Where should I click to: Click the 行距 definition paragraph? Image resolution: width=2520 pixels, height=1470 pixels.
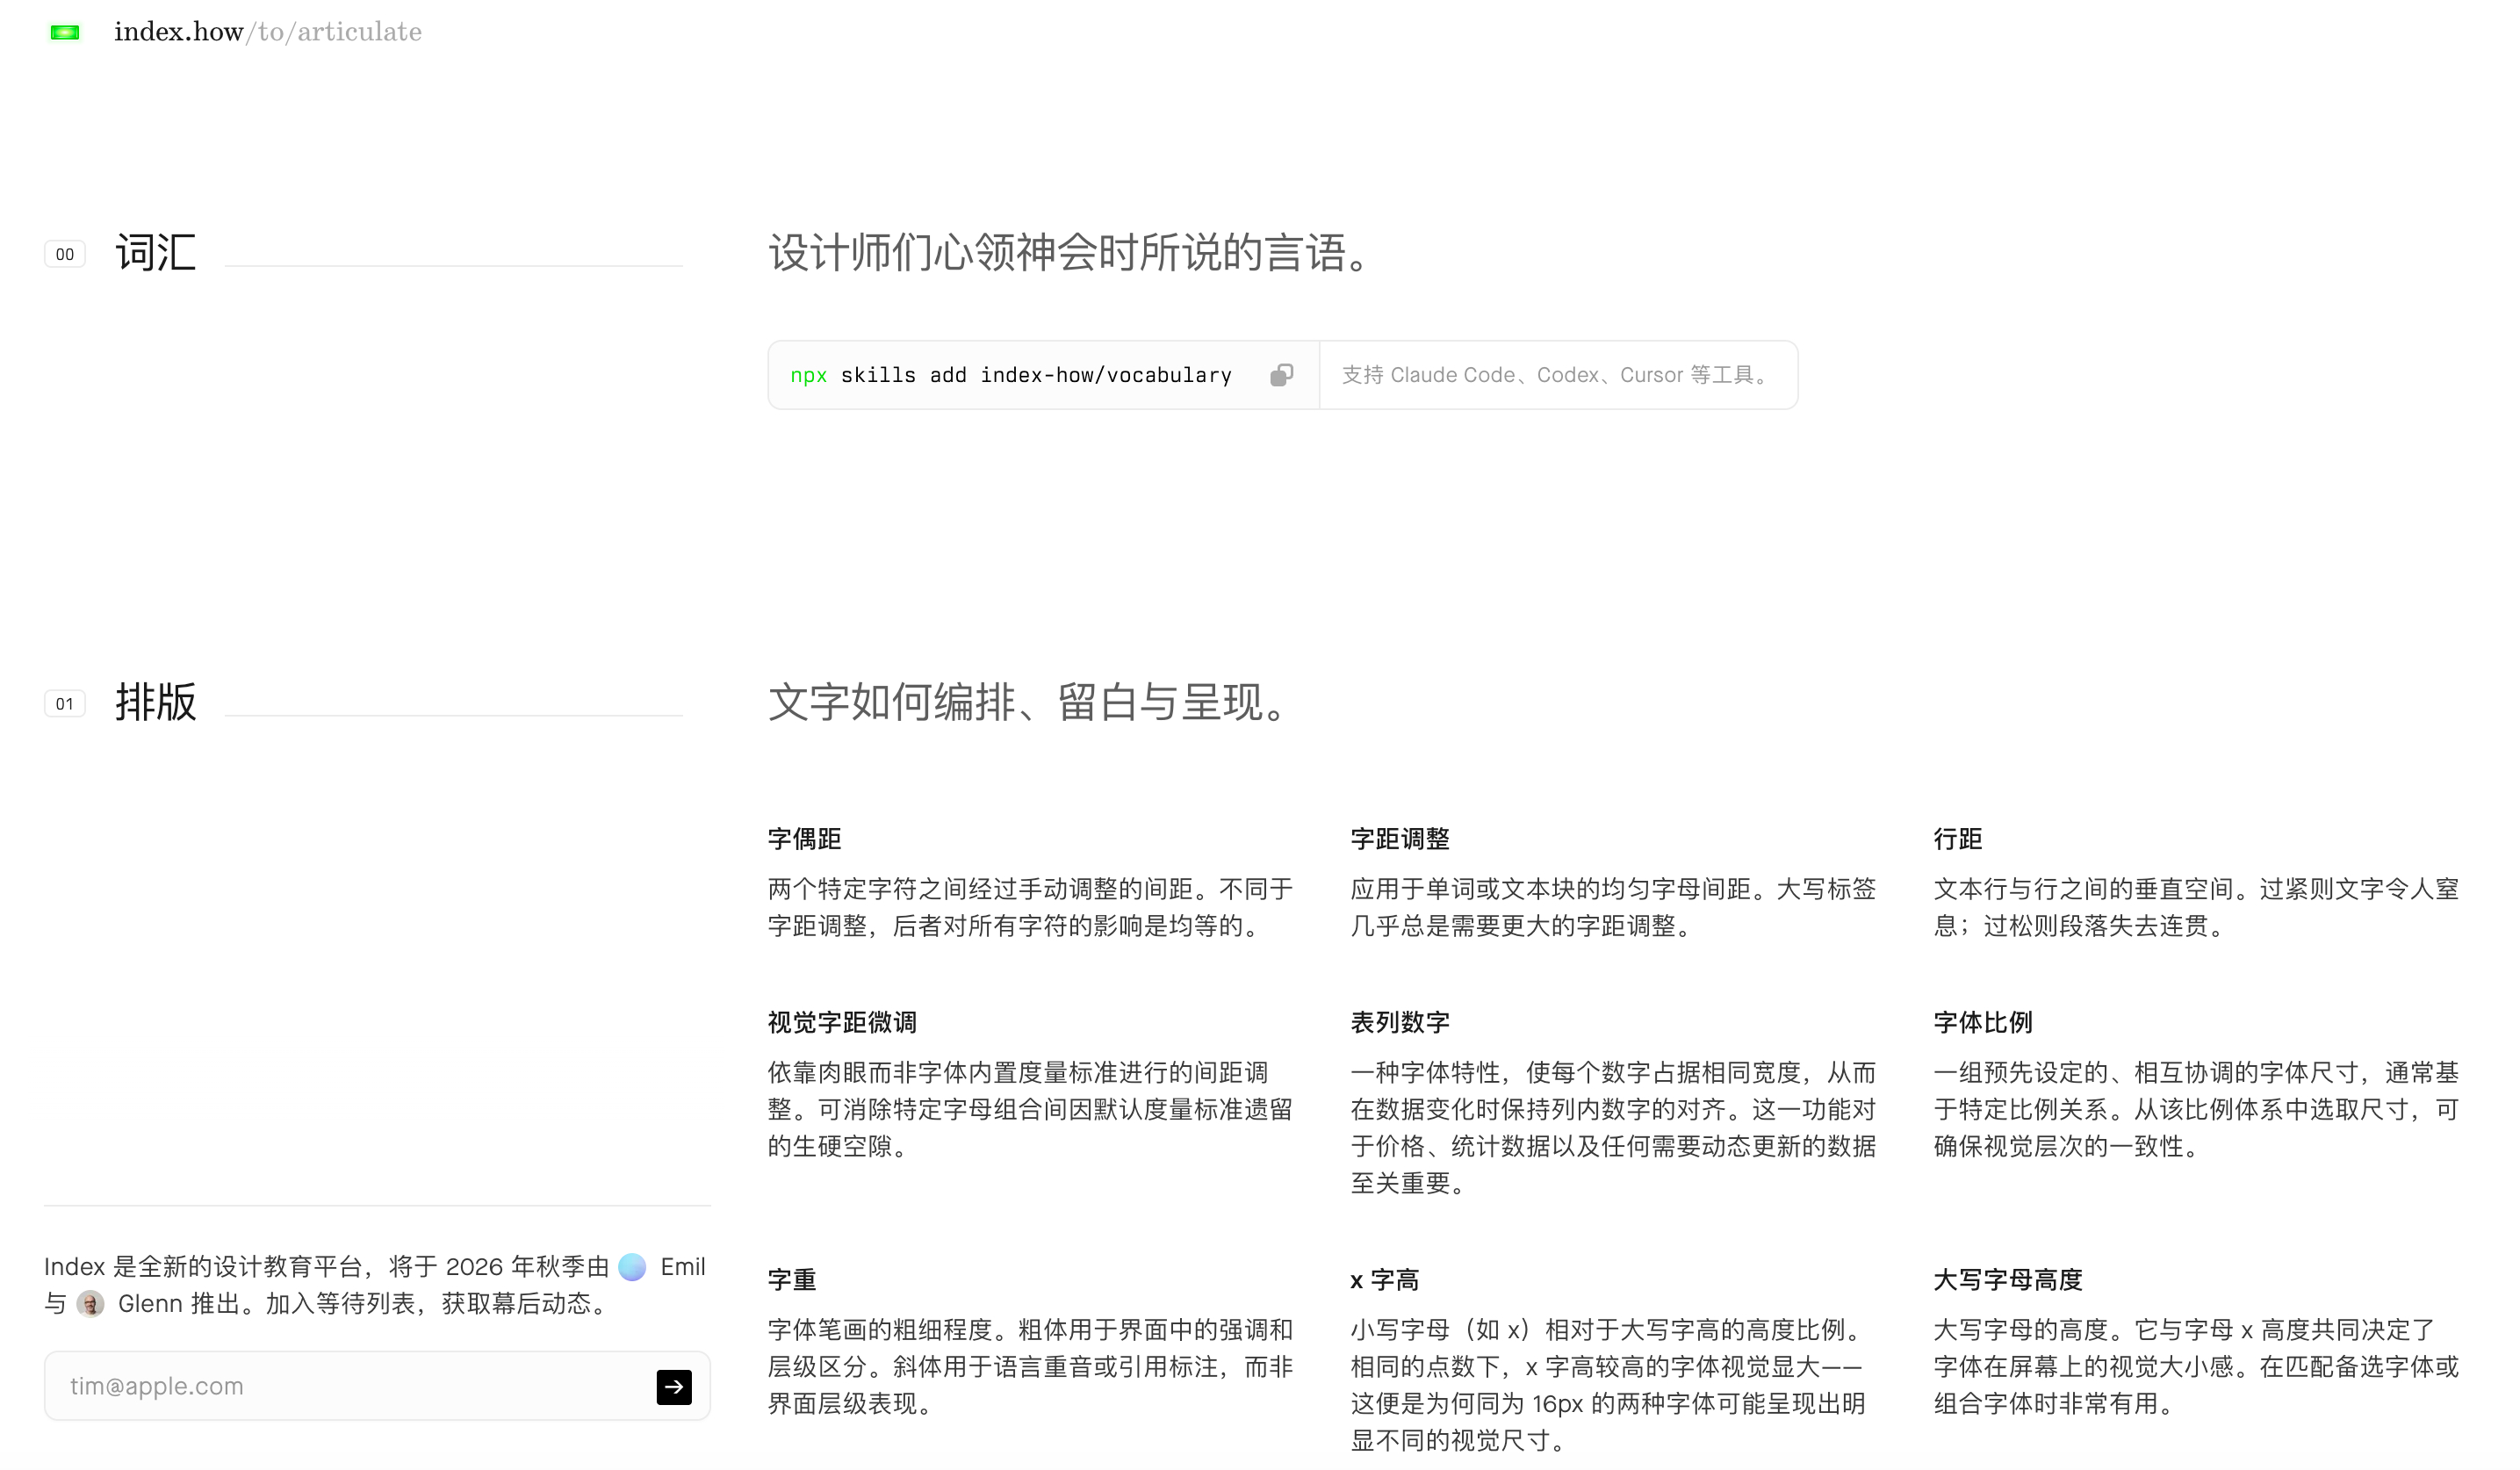tap(2196, 907)
